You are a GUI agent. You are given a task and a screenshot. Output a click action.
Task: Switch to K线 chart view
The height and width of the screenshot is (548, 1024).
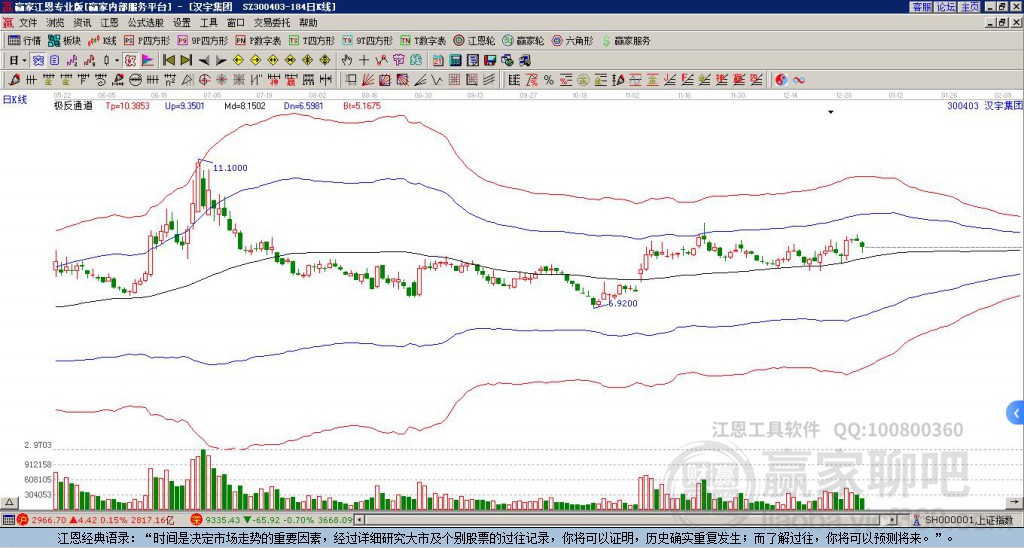click(102, 40)
